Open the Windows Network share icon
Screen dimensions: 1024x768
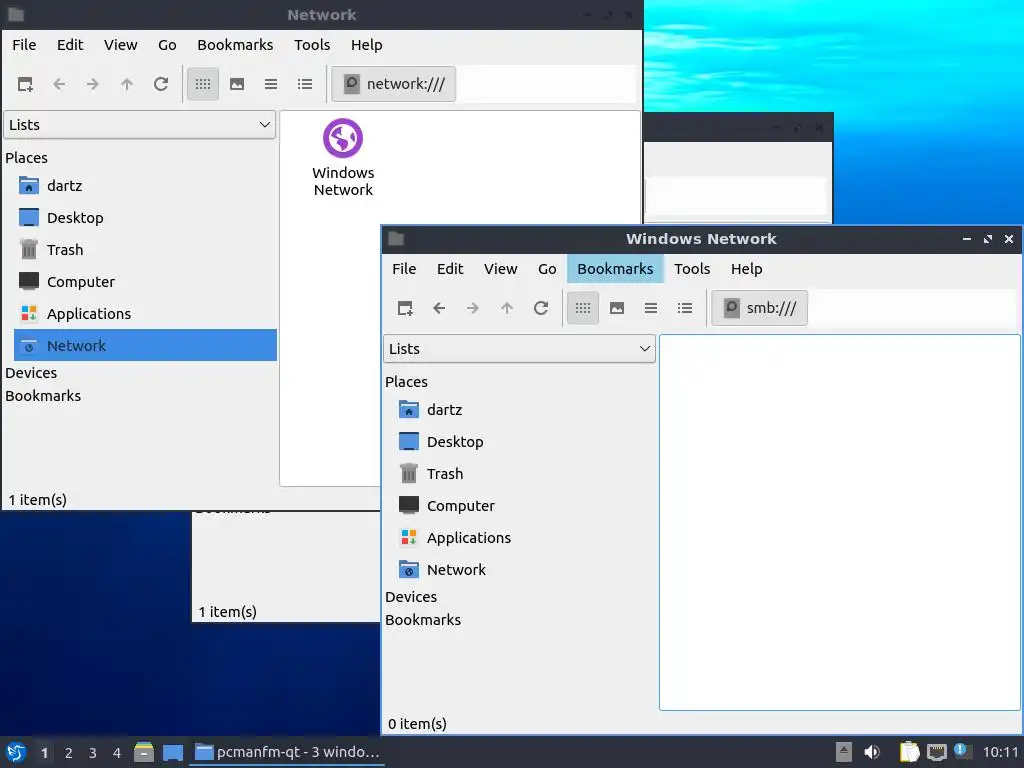click(x=343, y=157)
